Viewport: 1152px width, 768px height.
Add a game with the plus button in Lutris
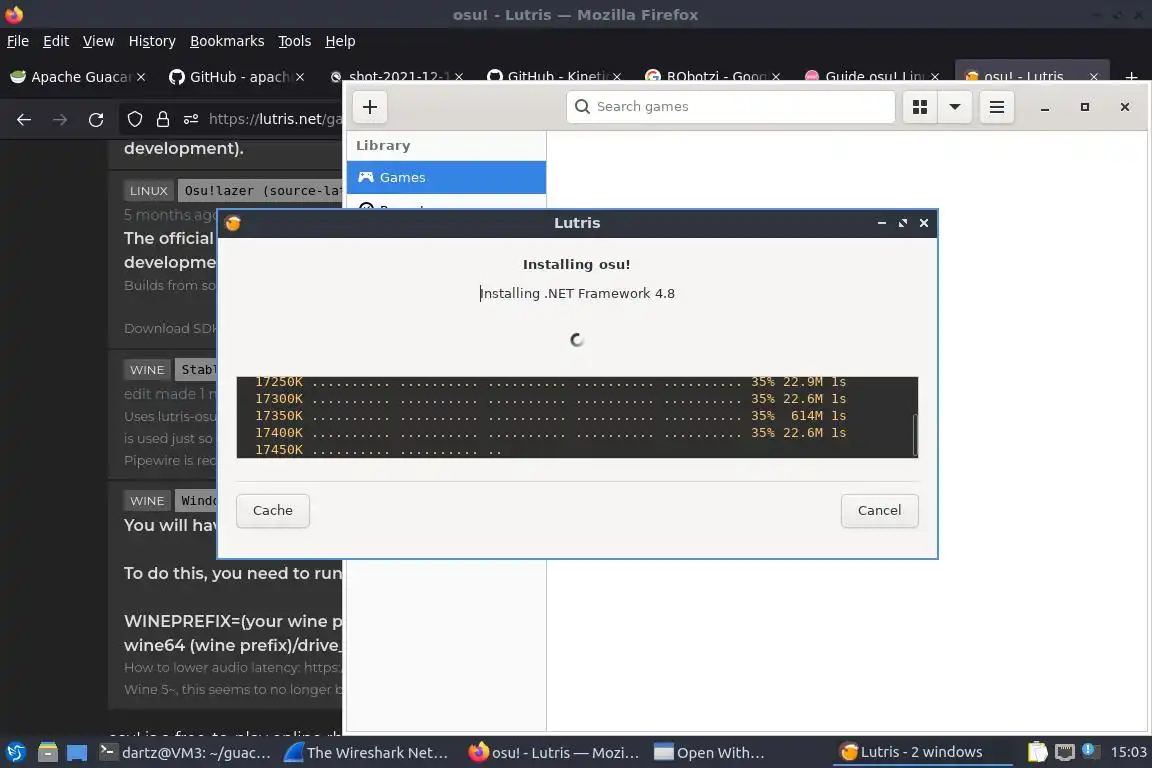click(x=370, y=107)
